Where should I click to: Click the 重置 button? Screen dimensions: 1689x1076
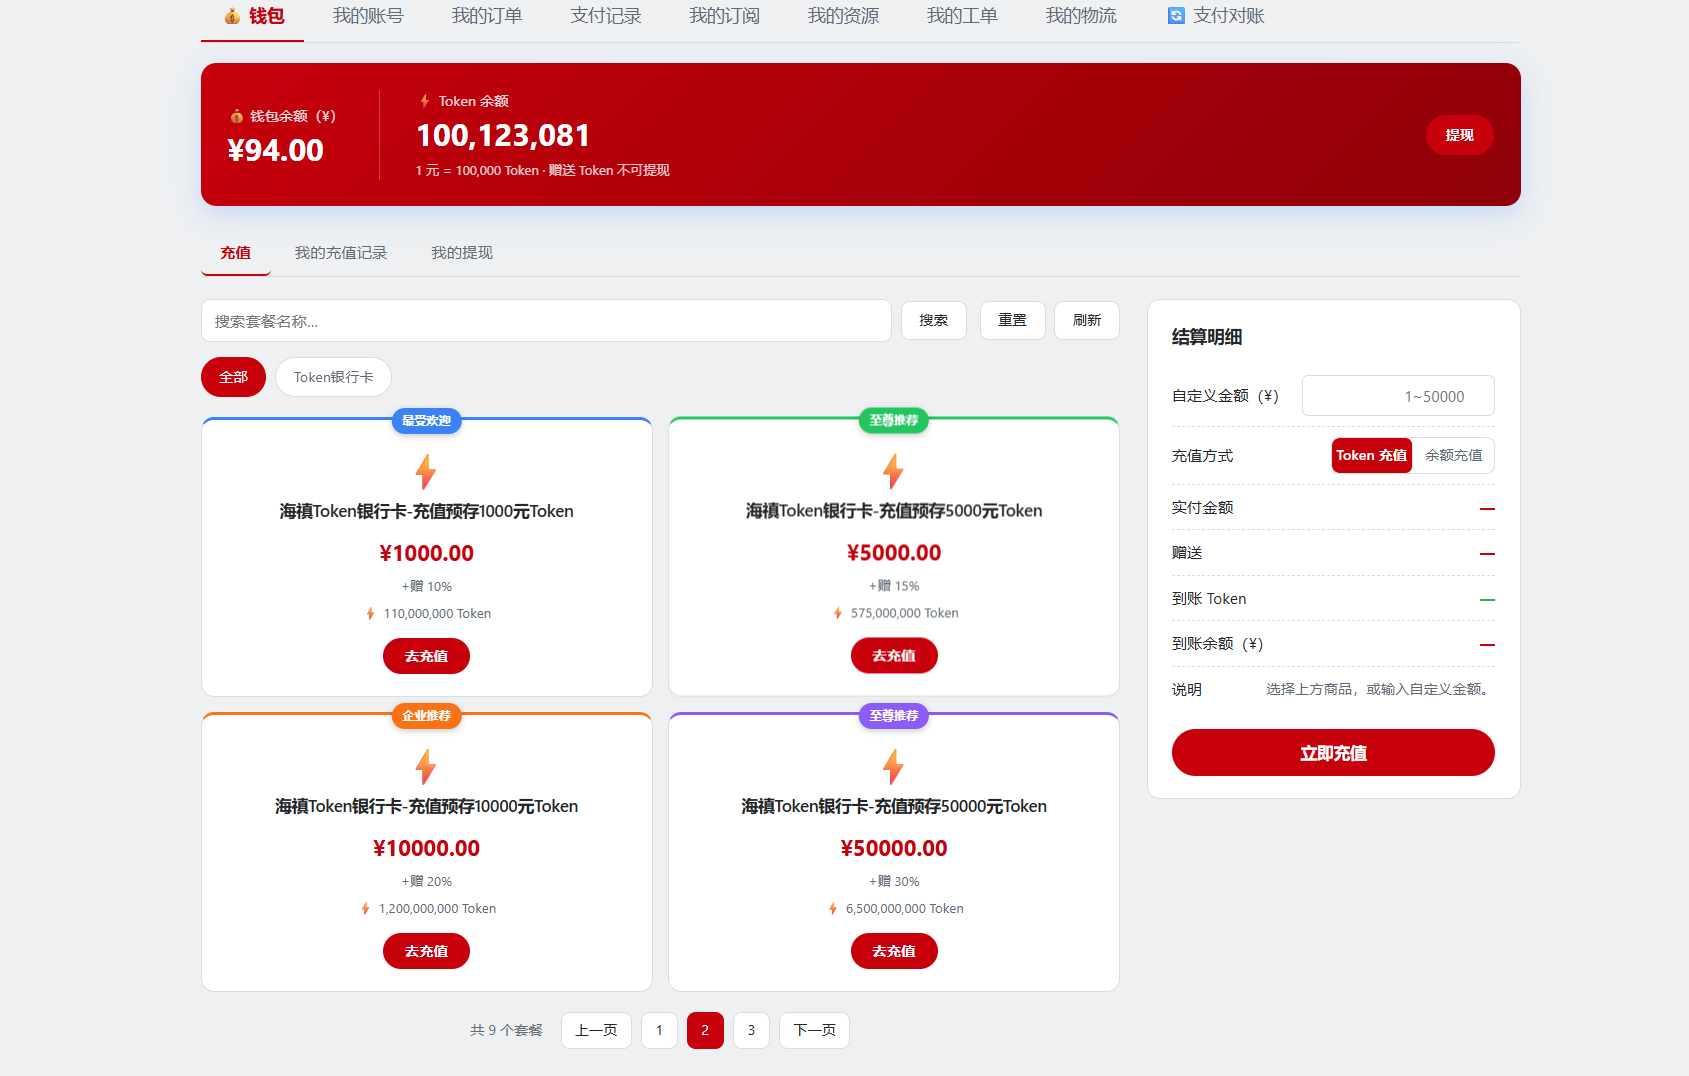[1013, 320]
